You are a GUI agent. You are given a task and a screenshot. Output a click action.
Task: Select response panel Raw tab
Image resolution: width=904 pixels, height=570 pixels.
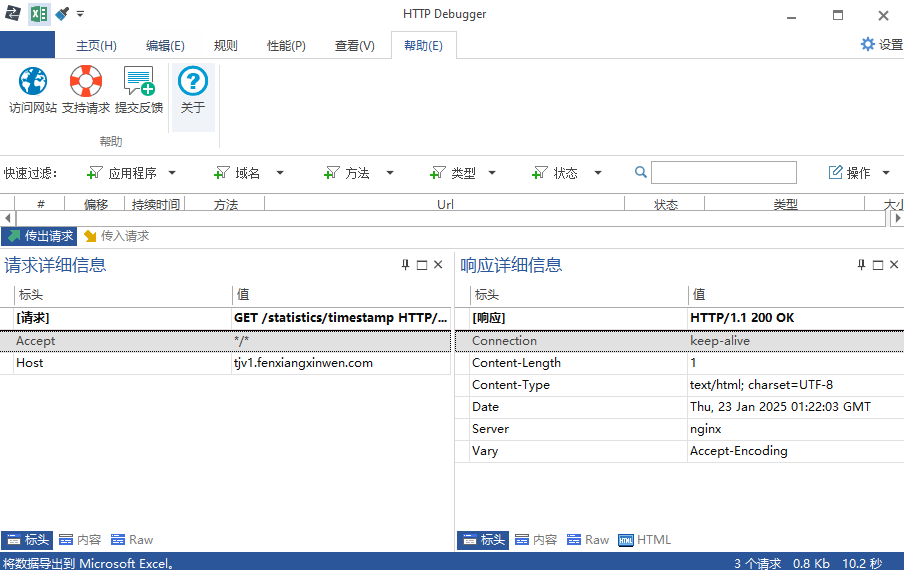(588, 540)
